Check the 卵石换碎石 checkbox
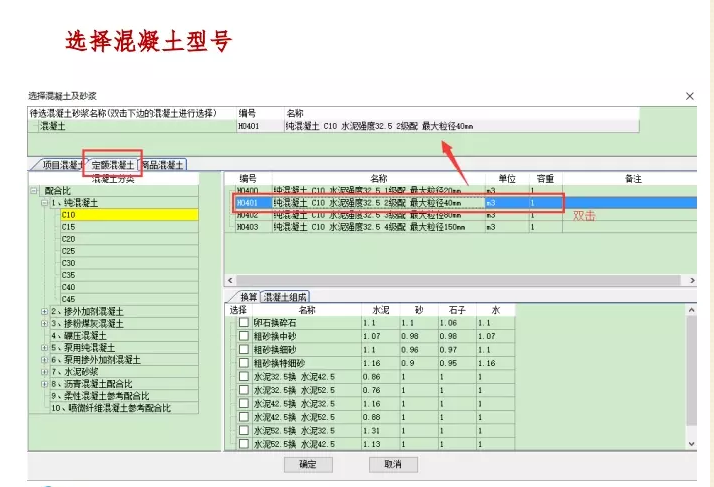The width and height of the screenshot is (714, 487). tap(243, 323)
